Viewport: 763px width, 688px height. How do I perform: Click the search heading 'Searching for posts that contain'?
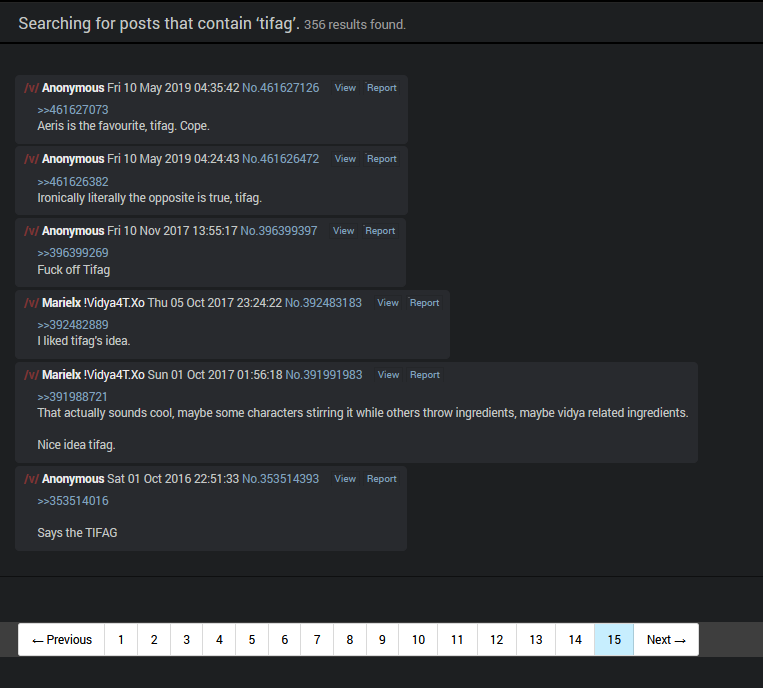pyautogui.click(x=135, y=23)
